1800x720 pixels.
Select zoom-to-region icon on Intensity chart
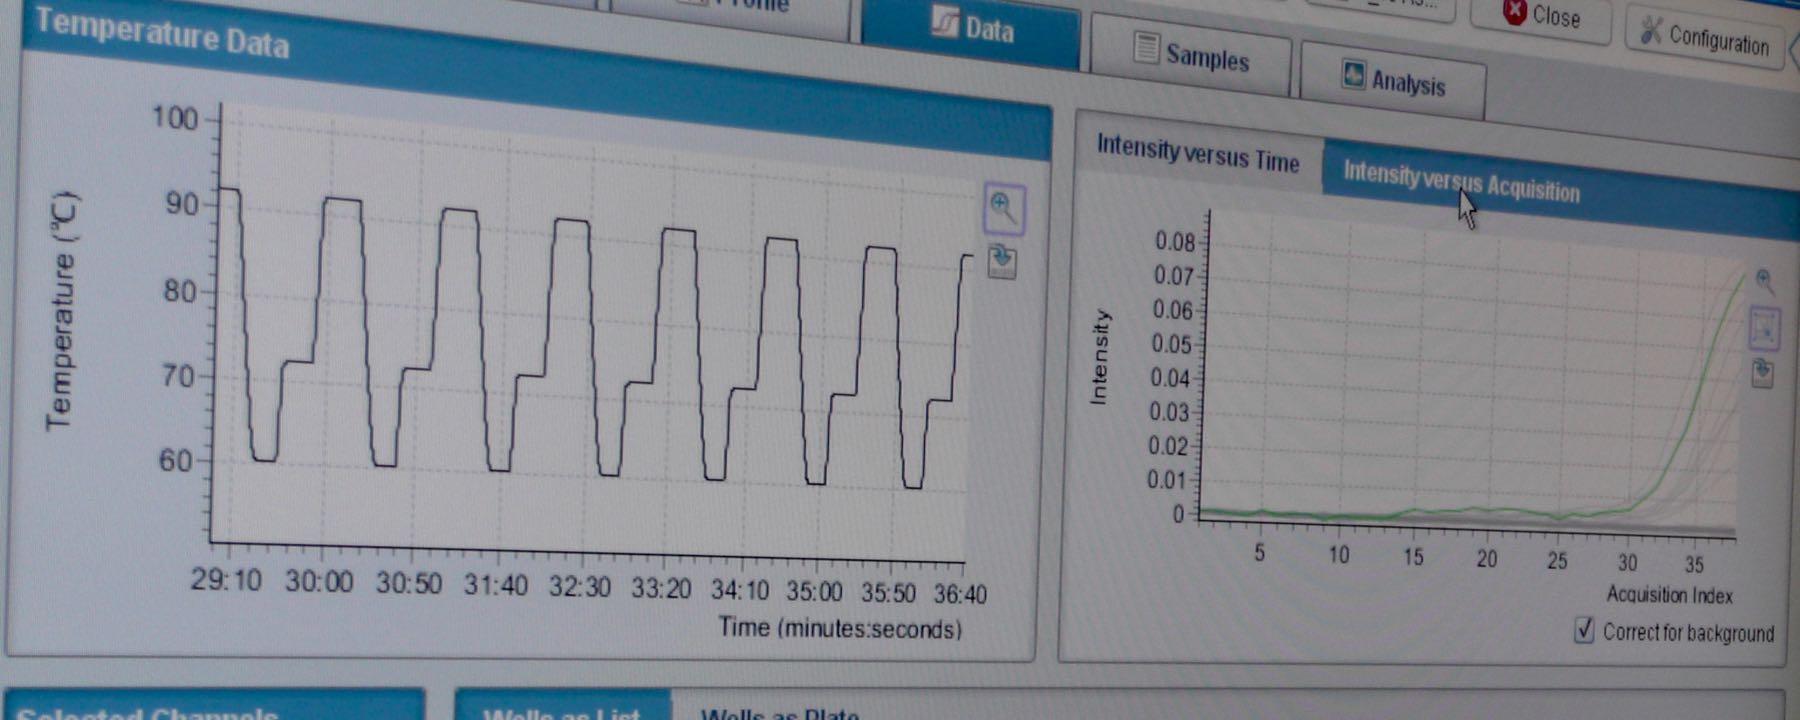[1764, 328]
